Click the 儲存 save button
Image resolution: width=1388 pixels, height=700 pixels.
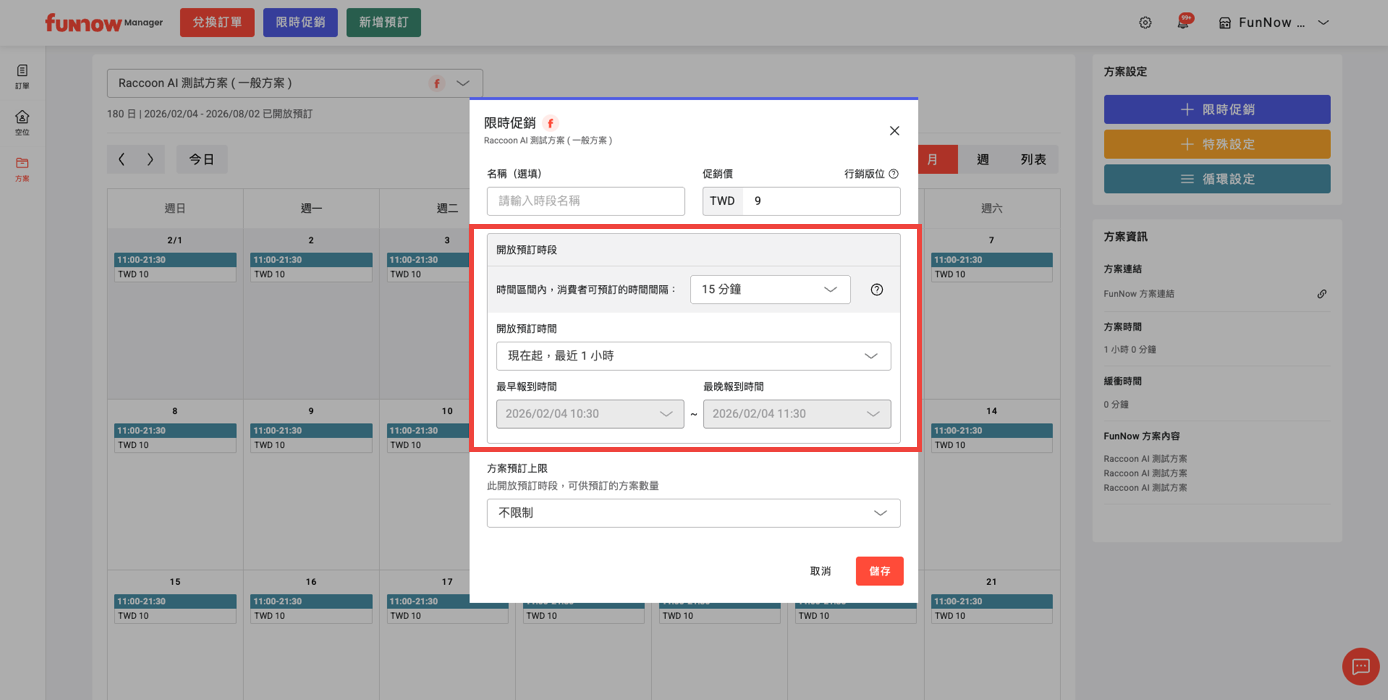coord(879,571)
